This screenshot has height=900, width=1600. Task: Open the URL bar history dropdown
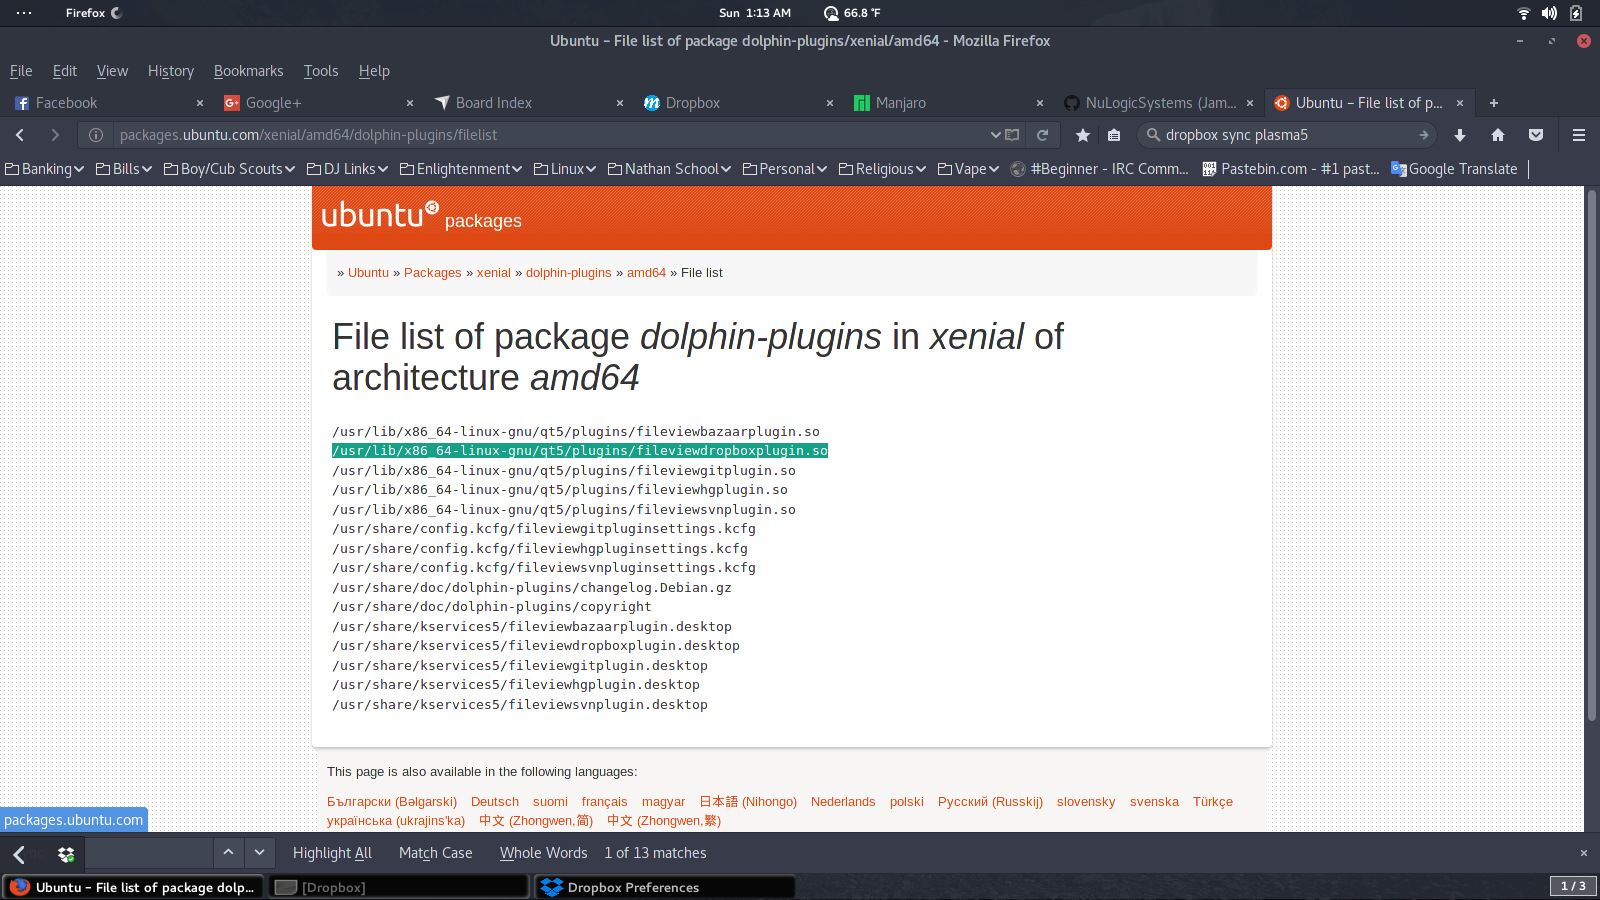pos(995,135)
